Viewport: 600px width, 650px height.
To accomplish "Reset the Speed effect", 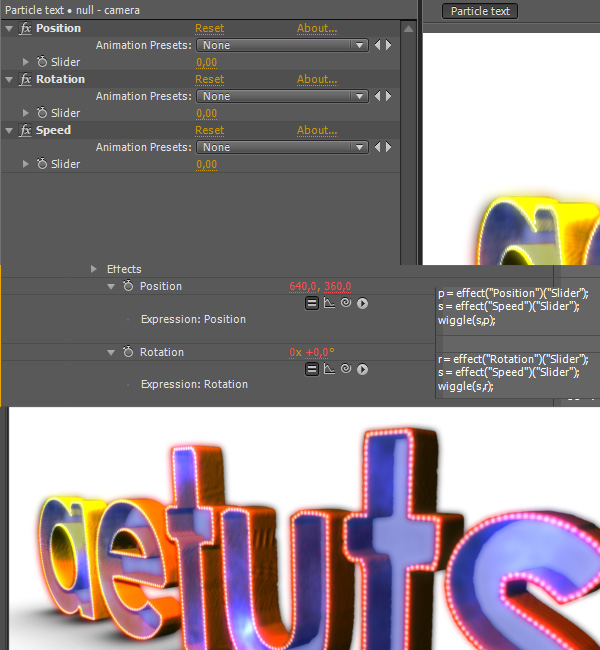I will 209,131.
